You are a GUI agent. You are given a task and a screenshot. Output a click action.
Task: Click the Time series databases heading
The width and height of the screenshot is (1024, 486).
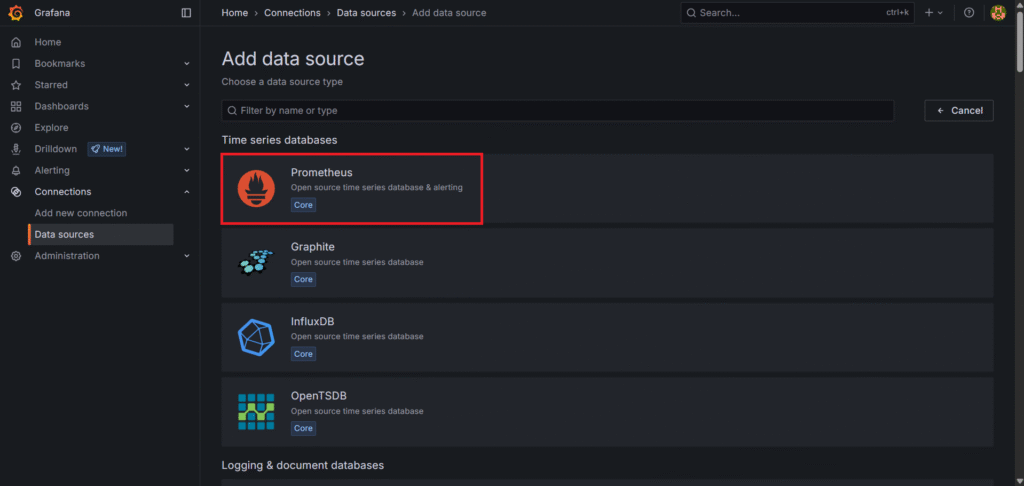click(x=280, y=140)
